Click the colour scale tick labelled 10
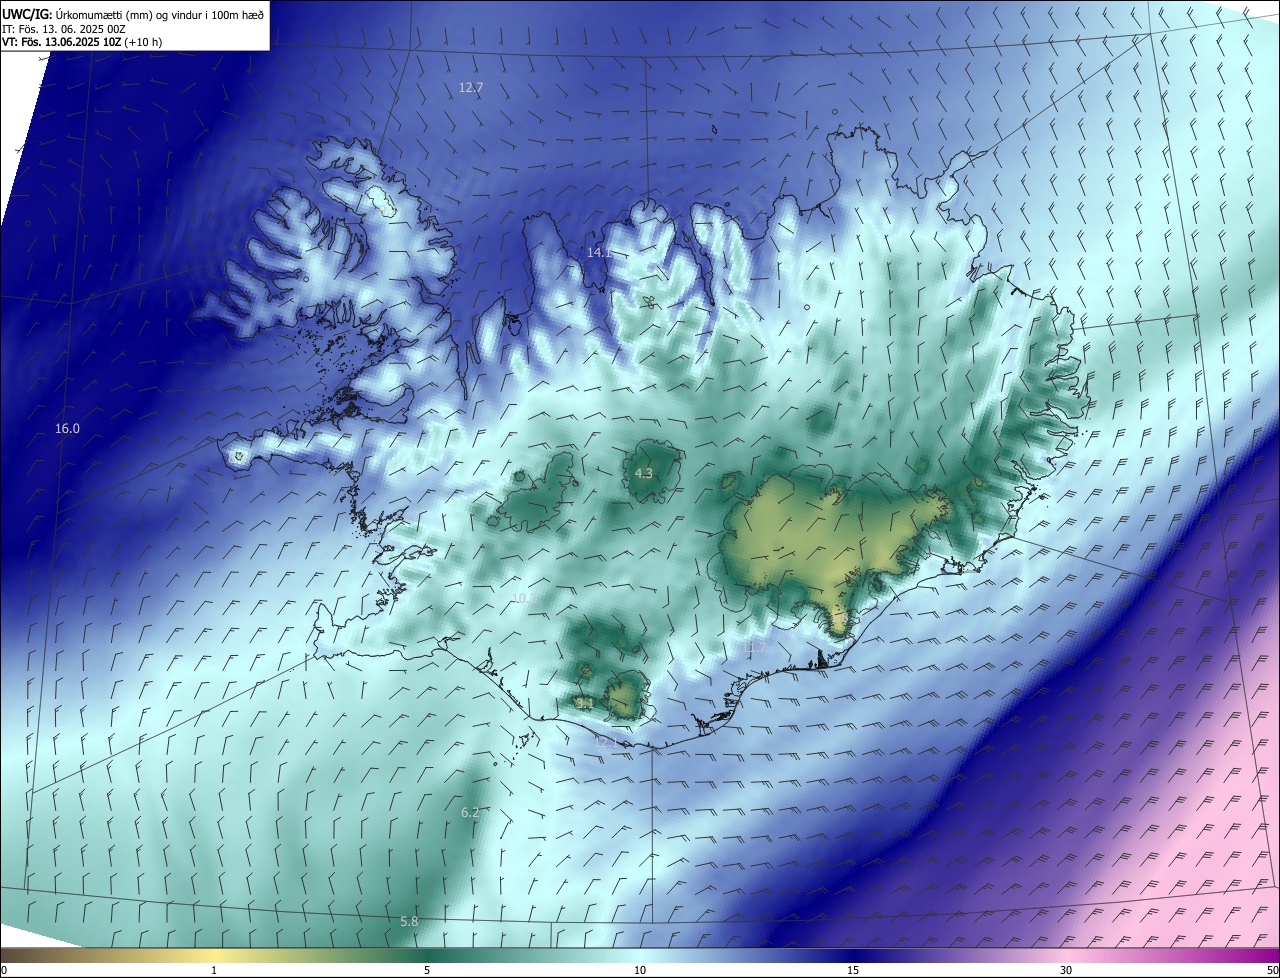This screenshot has height=978, width=1280. tap(640, 971)
